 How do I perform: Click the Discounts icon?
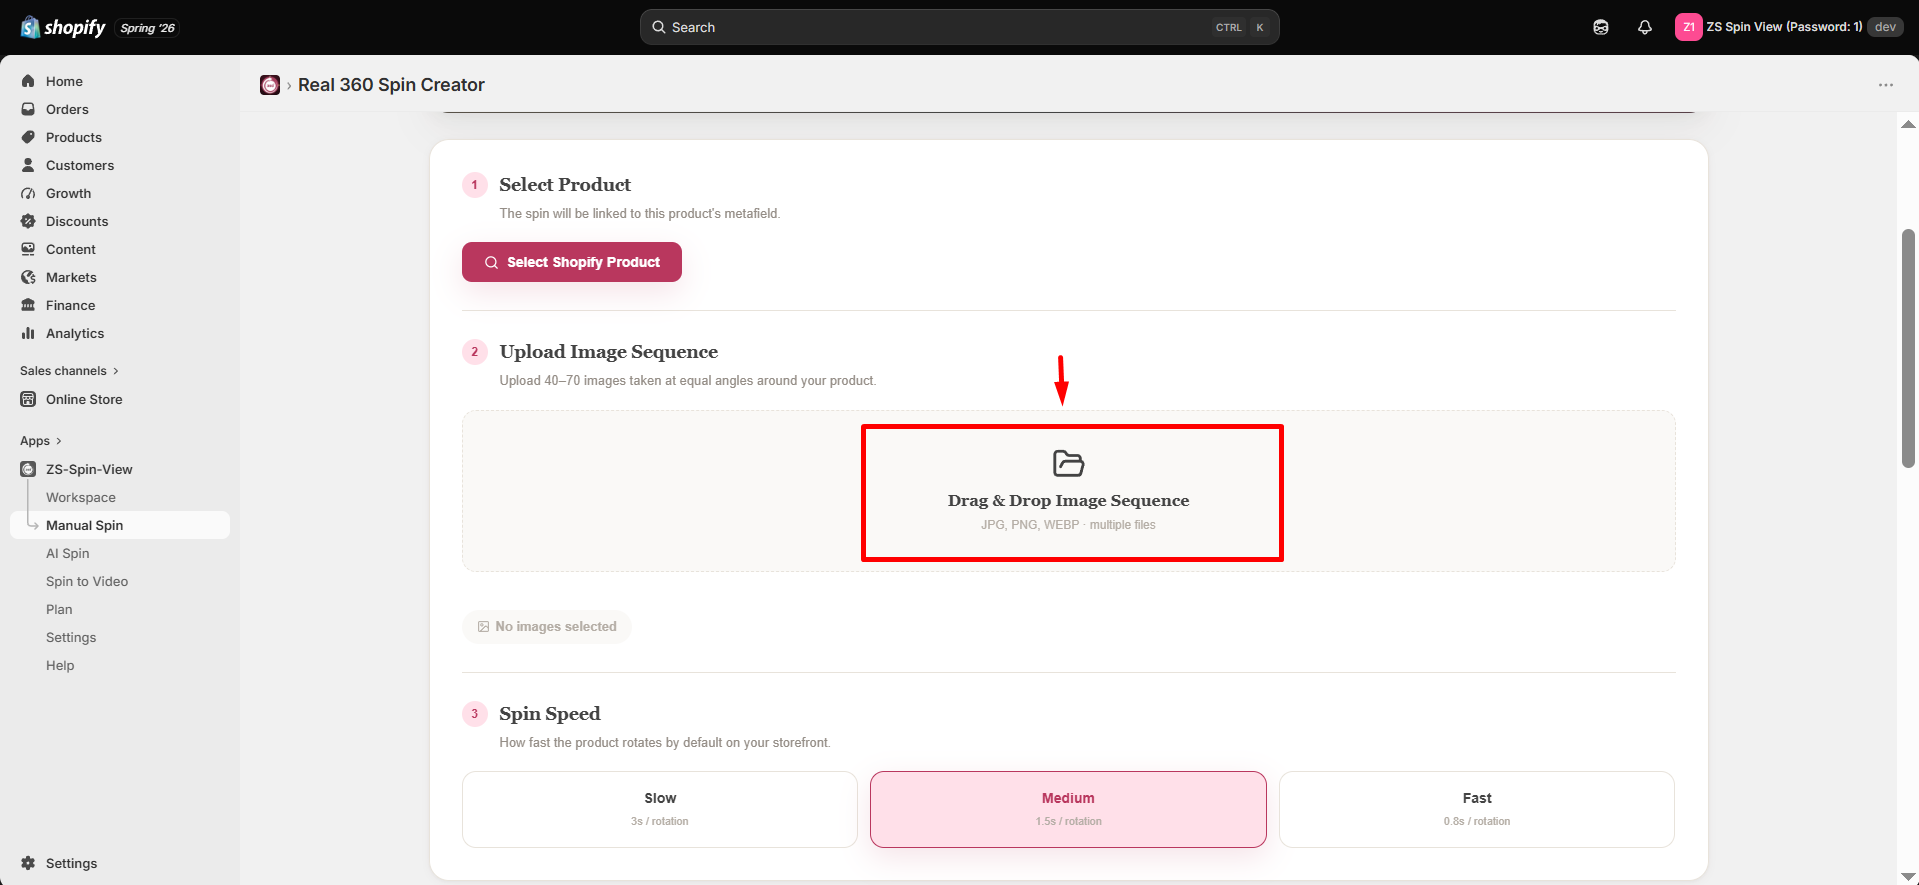pos(28,221)
